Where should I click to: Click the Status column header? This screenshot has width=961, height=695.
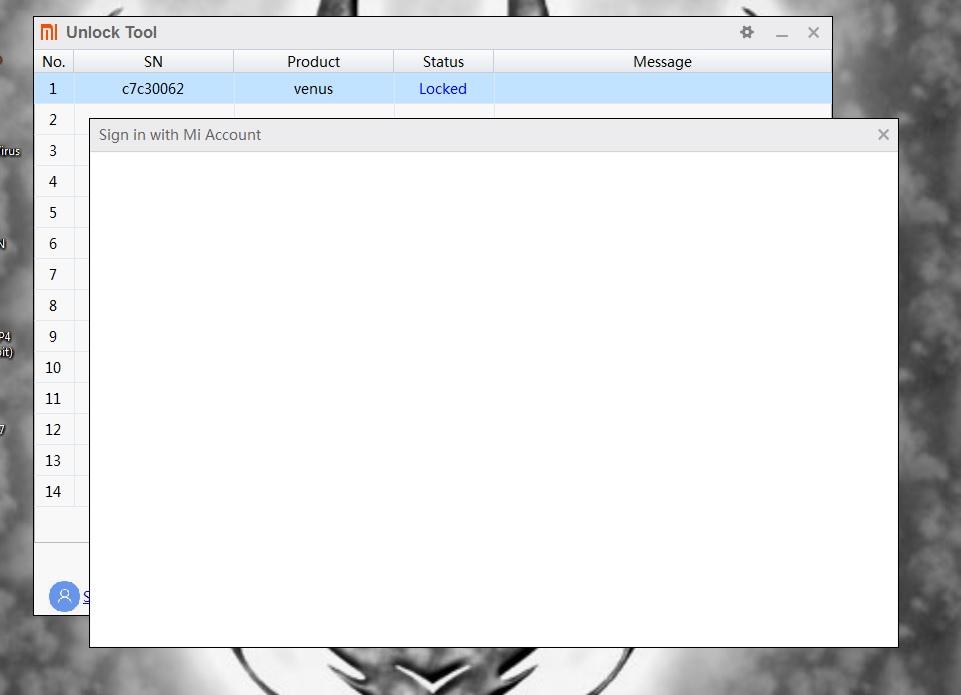pyautogui.click(x=443, y=62)
